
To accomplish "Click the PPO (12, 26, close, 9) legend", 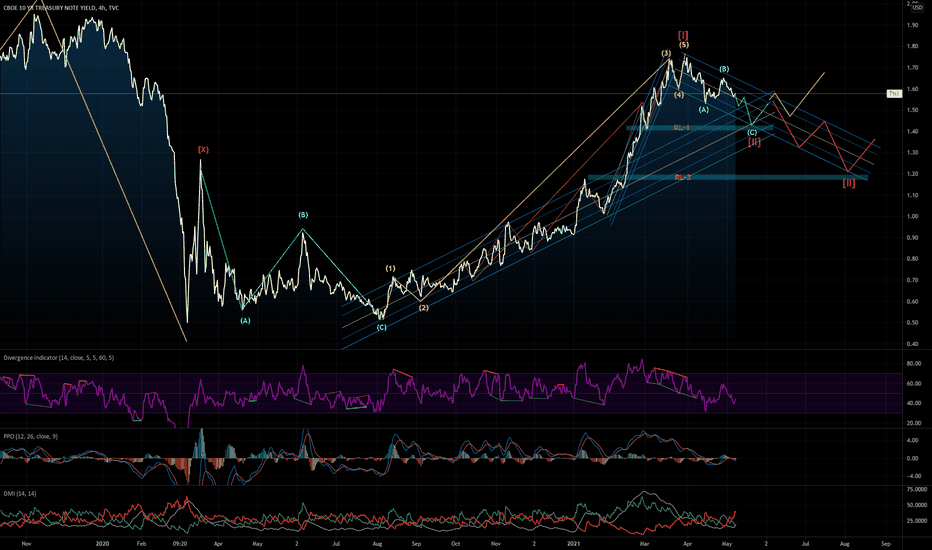I will pos(31,436).
